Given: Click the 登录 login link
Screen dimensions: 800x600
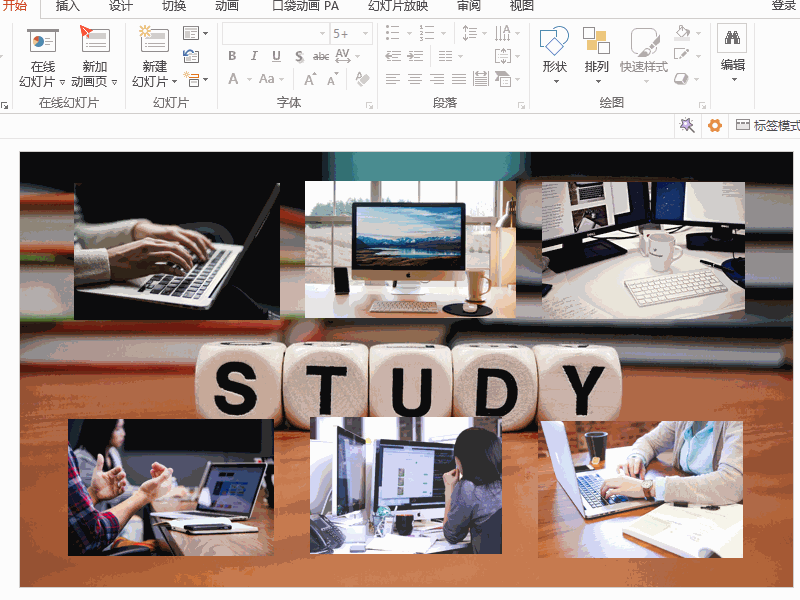Looking at the screenshot, I should [x=784, y=6].
